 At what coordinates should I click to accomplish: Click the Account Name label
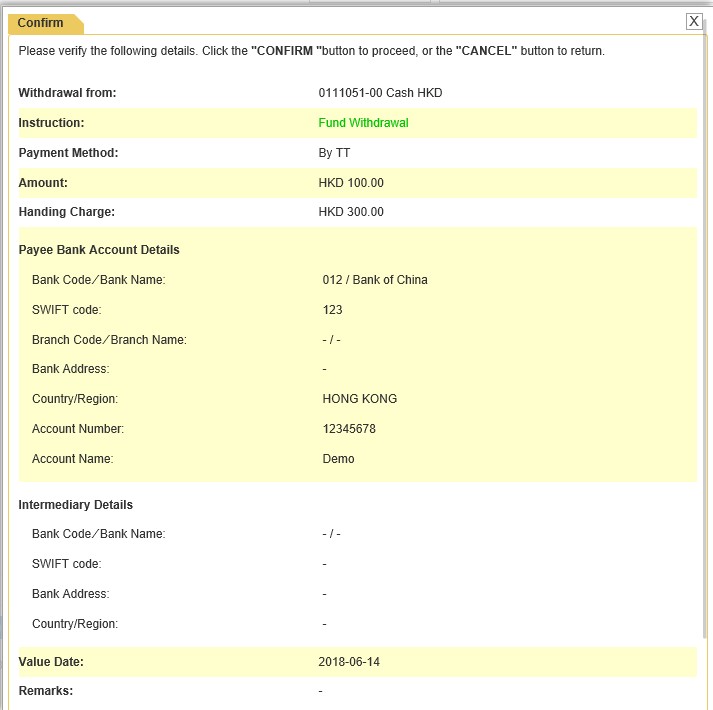pos(73,459)
